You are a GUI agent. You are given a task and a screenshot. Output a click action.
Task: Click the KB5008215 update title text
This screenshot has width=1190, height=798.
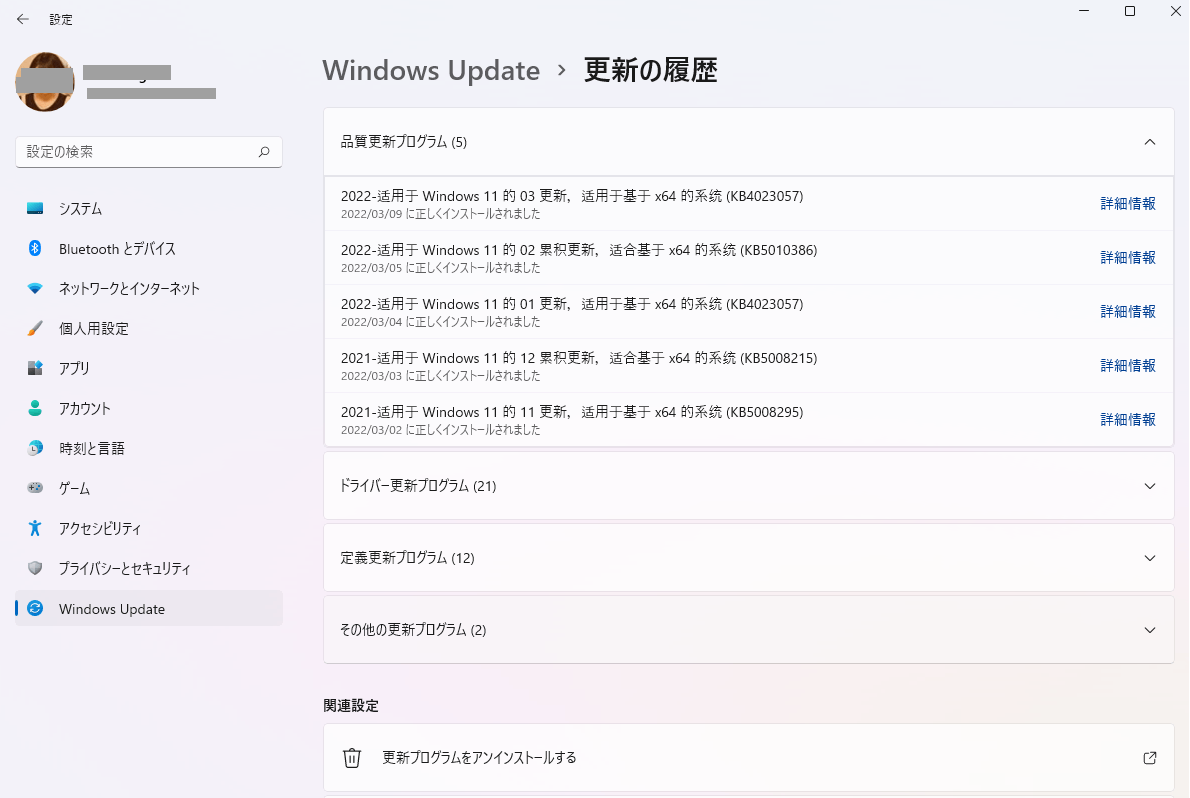(x=579, y=358)
